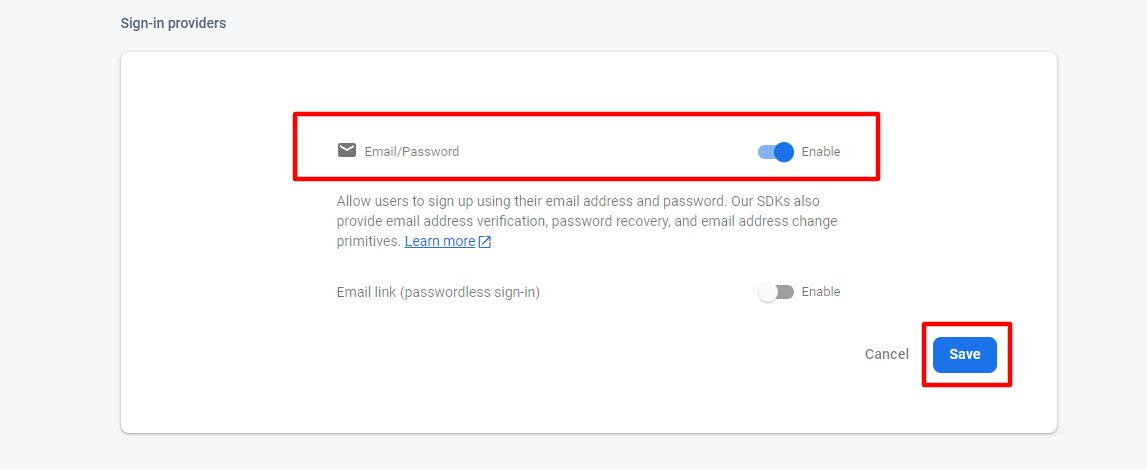Screen dimensions: 1147x469
Task: Click the light-blue track of Email/Password switch
Action: [766, 152]
